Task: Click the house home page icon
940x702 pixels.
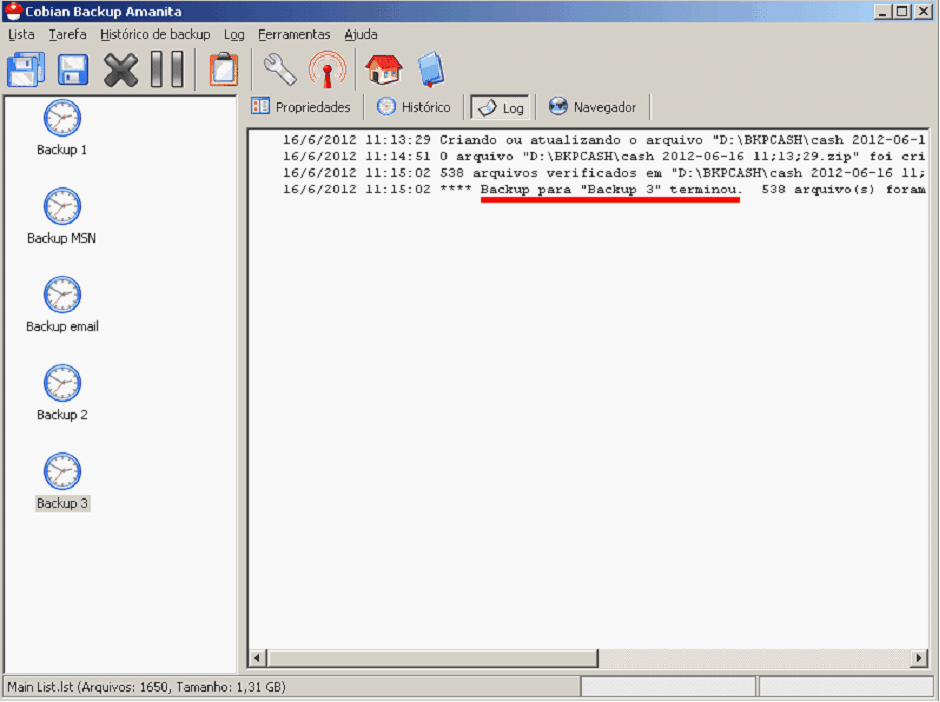Action: point(383,70)
